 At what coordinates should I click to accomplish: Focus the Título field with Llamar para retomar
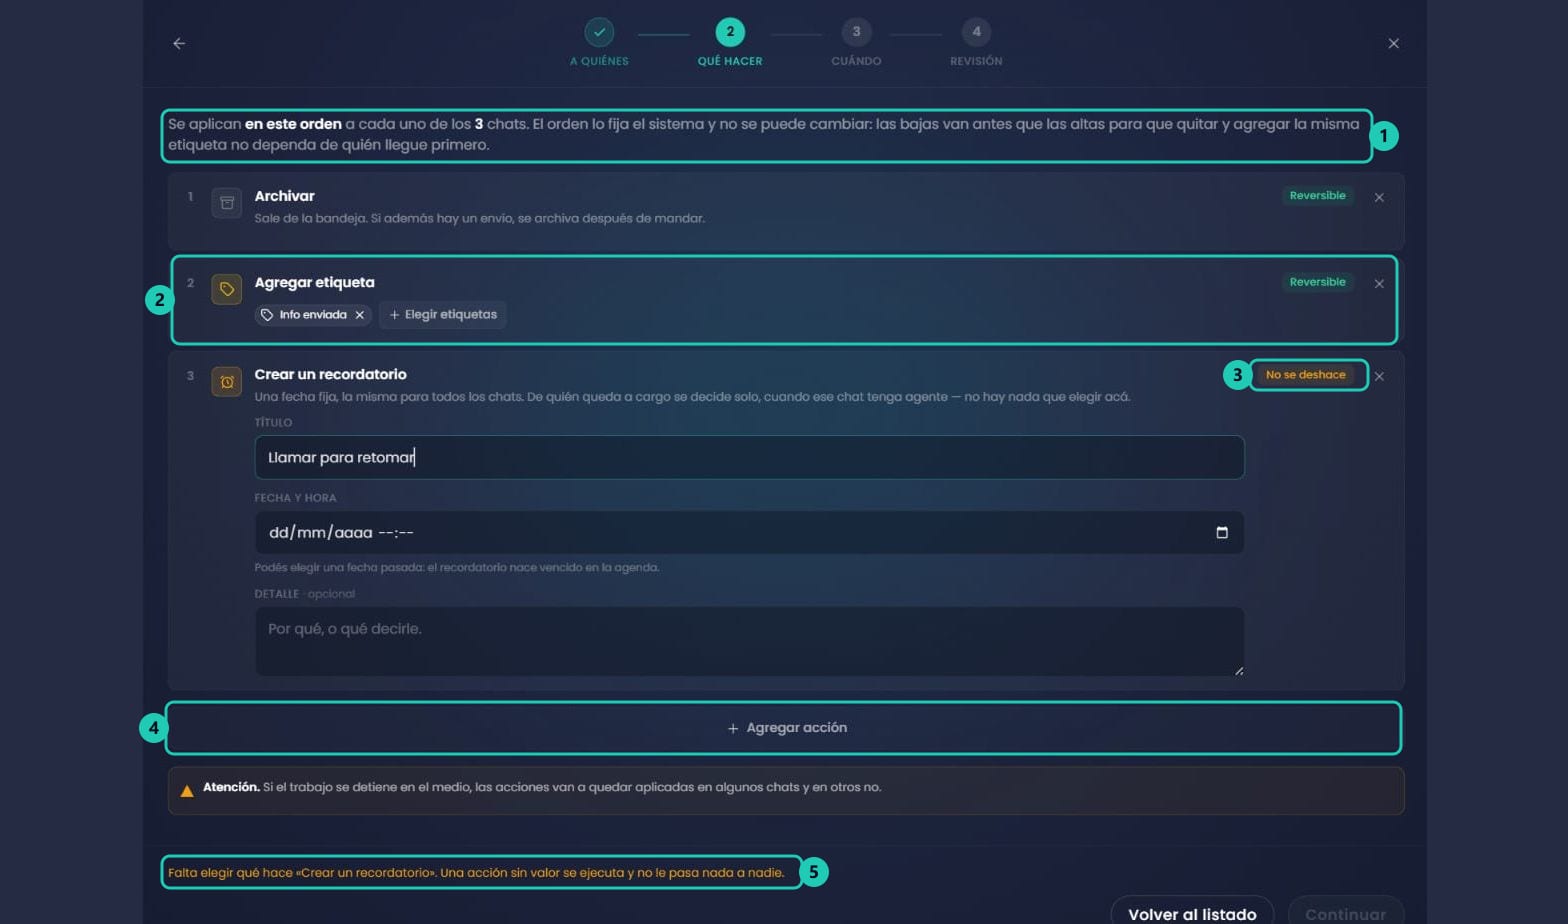(749, 457)
